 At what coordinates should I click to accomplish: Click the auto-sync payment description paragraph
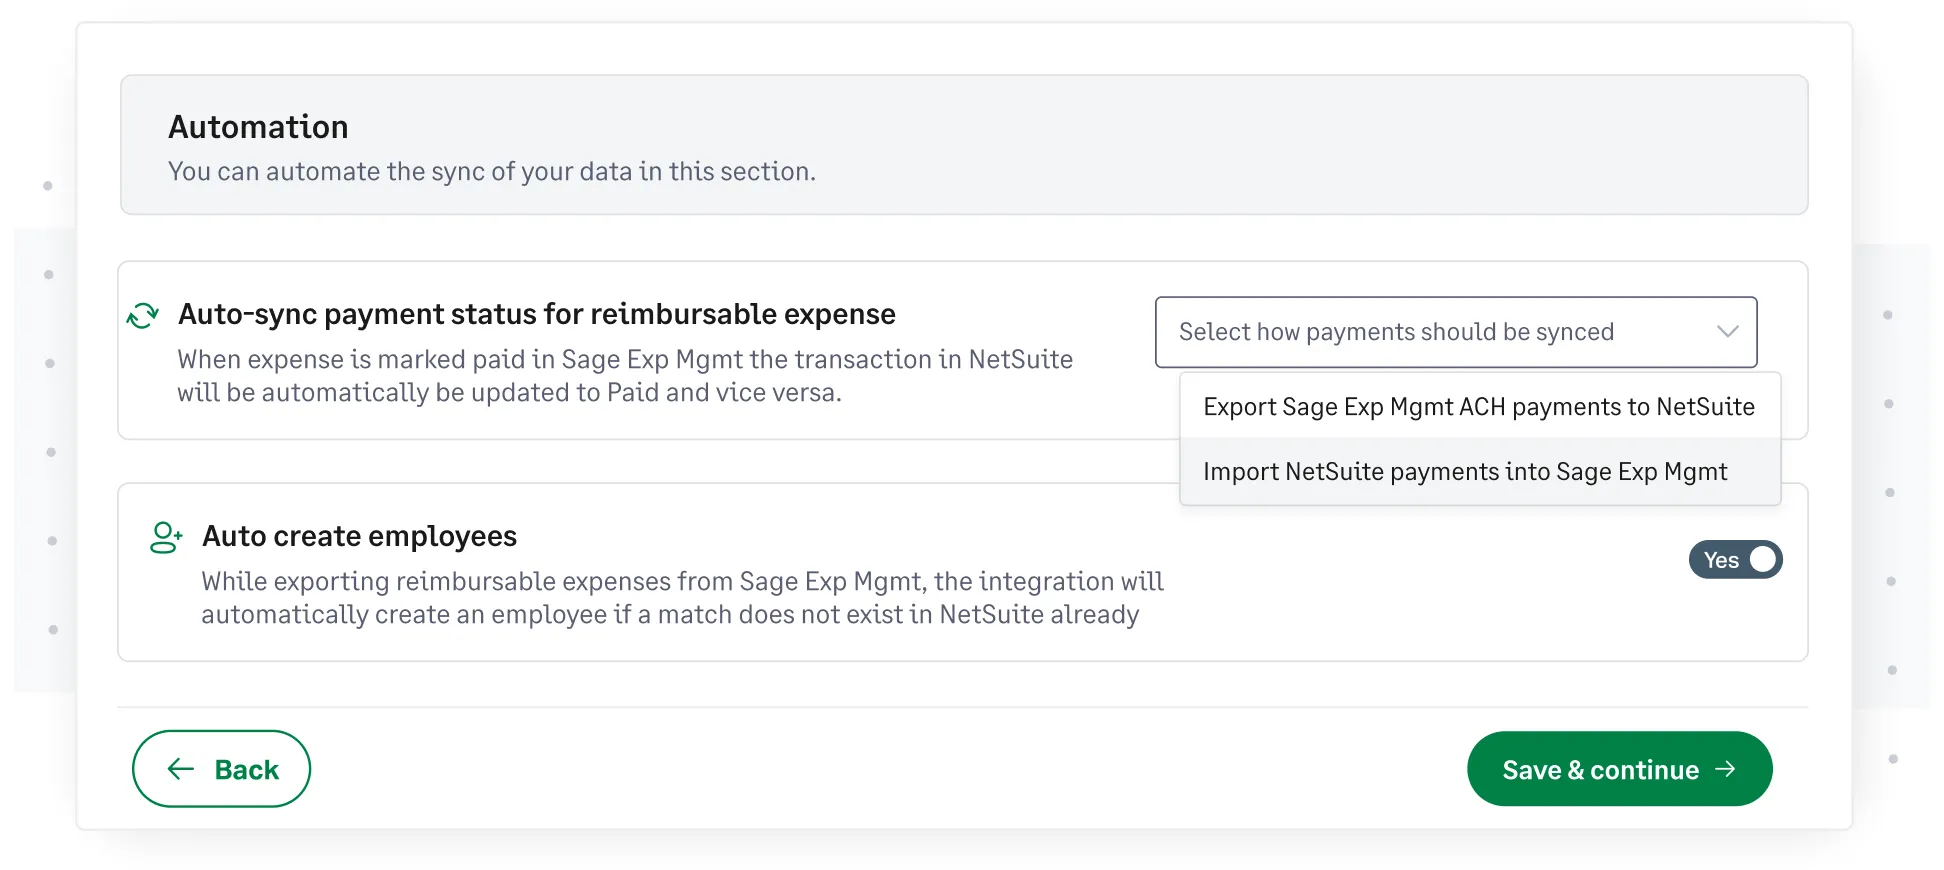point(624,376)
